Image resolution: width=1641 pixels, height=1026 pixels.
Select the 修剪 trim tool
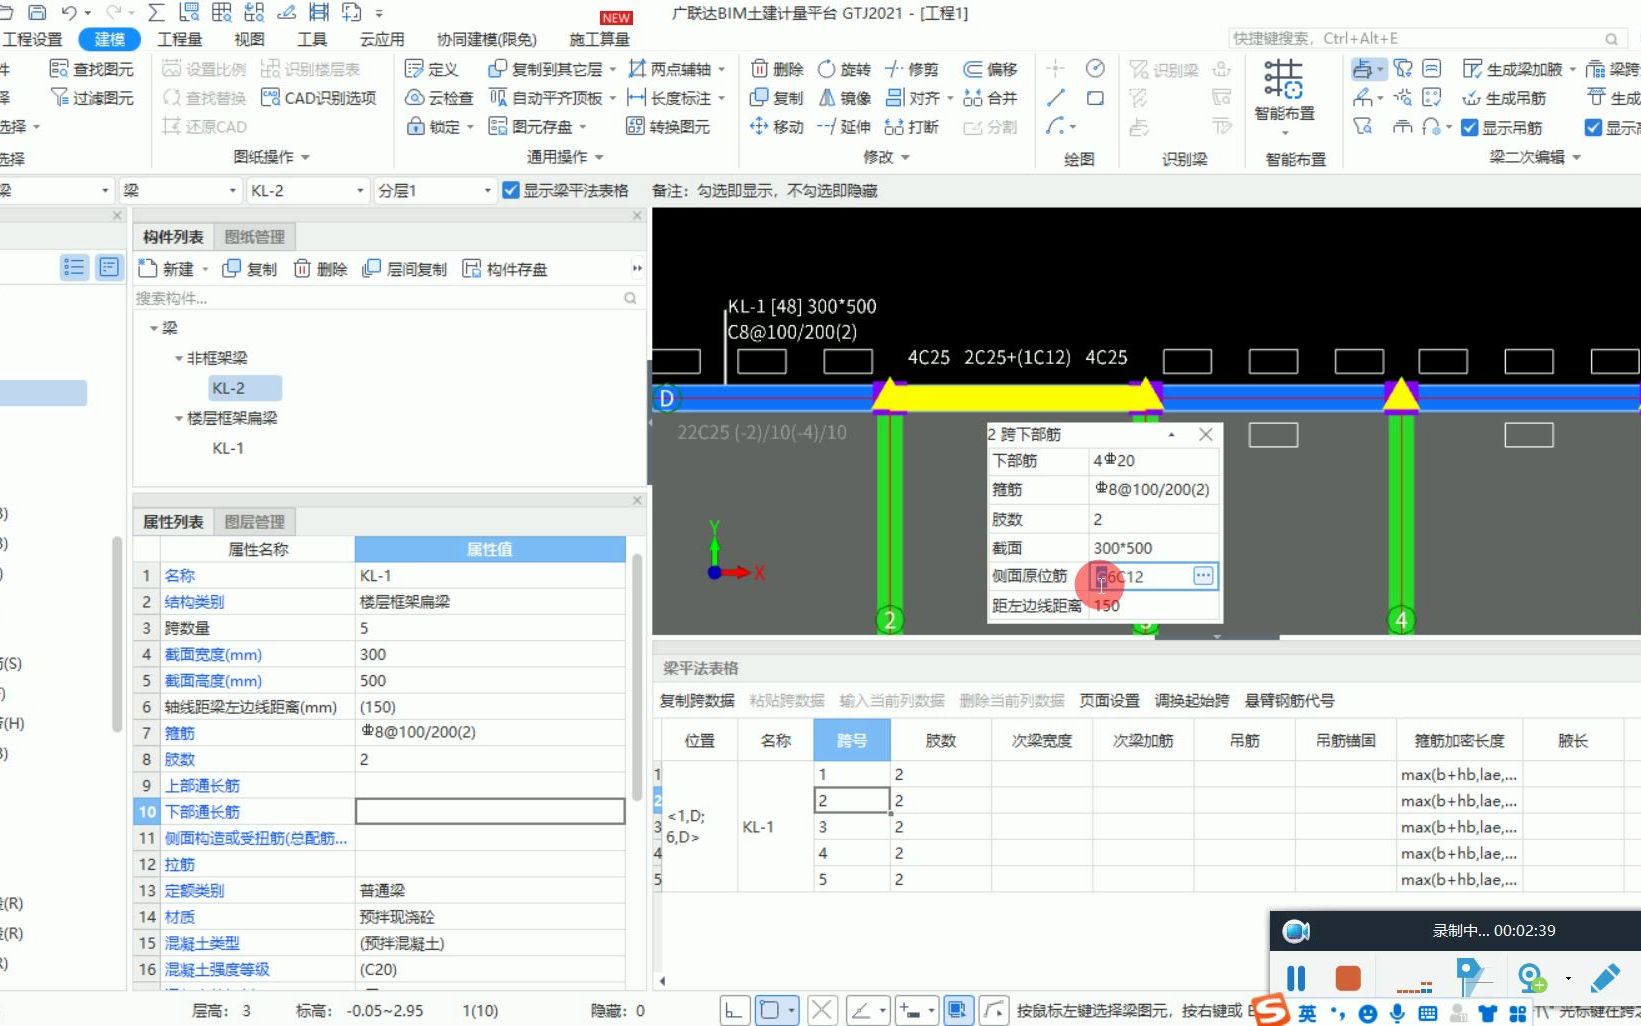[x=912, y=69]
